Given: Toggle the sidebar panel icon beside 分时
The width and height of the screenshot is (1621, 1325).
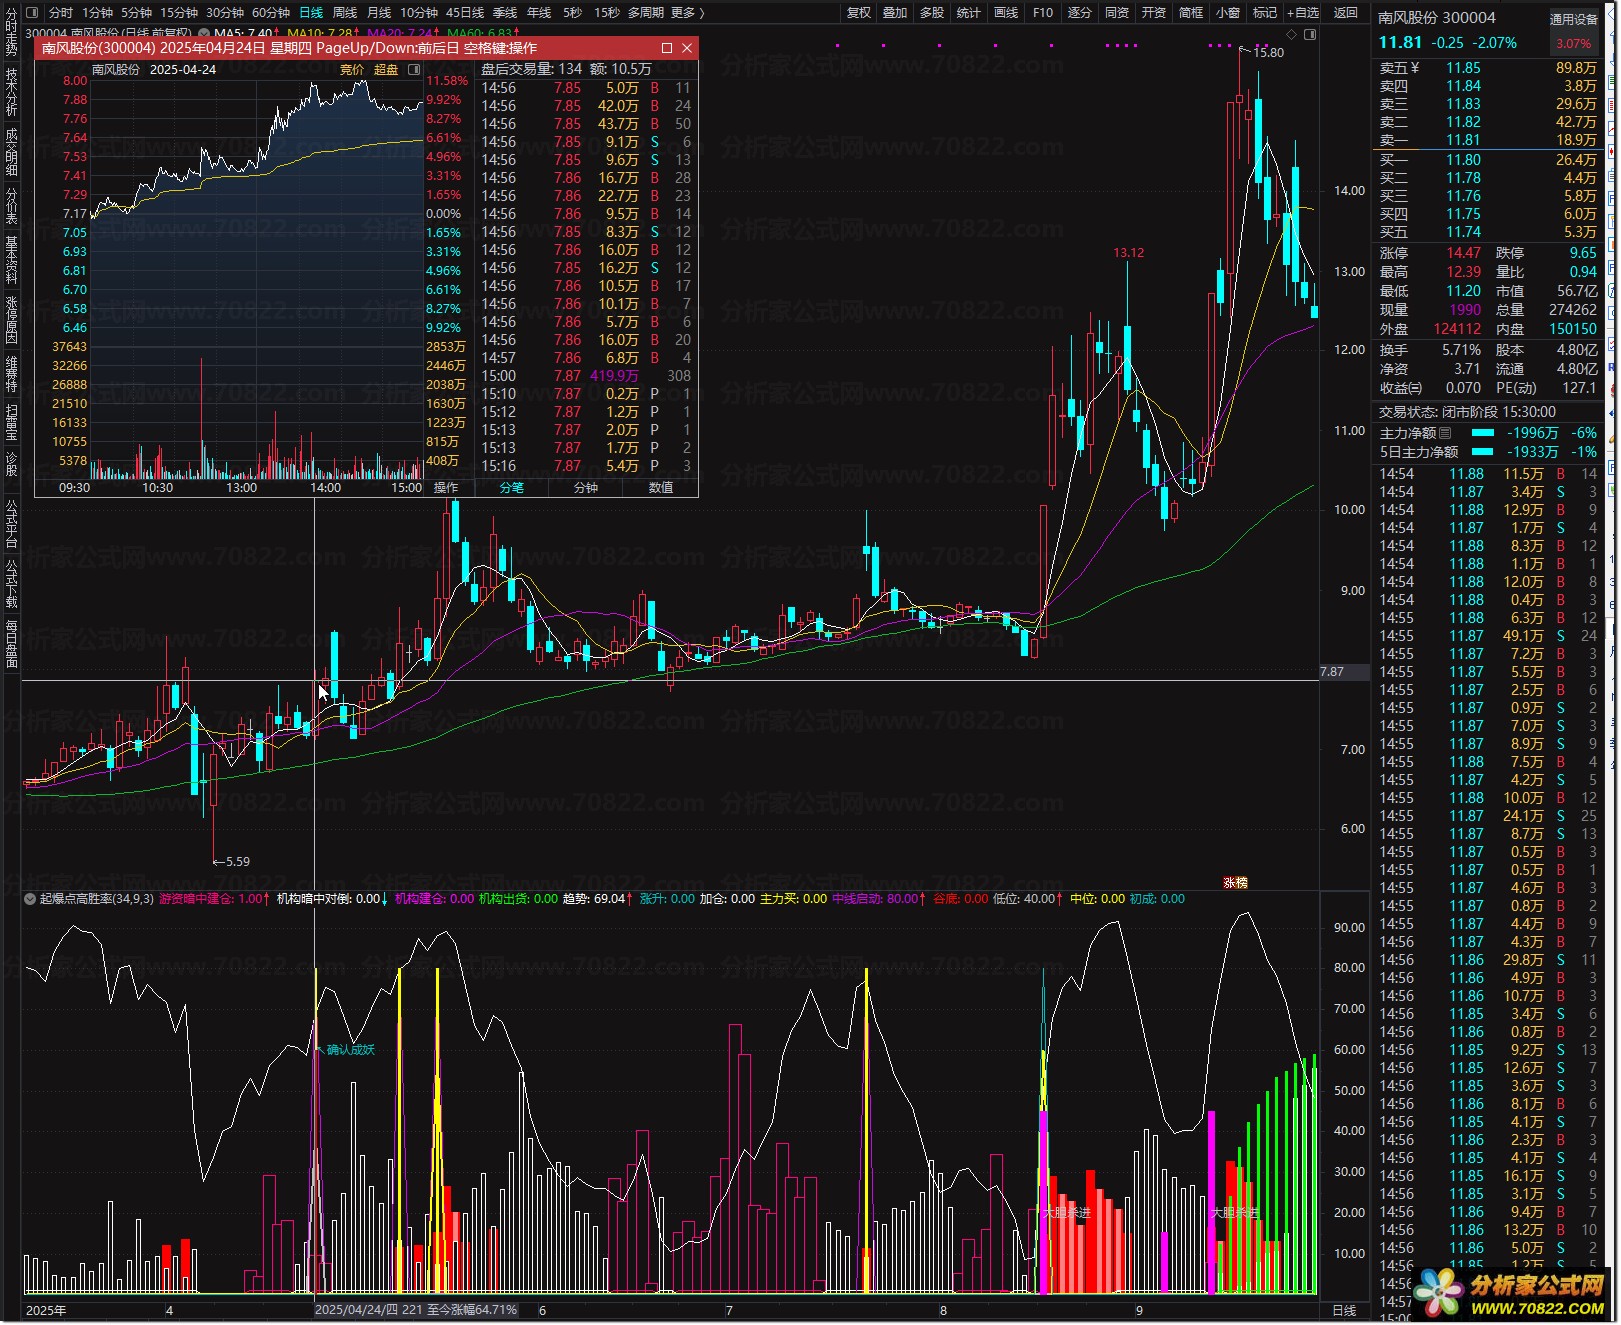Looking at the screenshot, I should [x=32, y=13].
